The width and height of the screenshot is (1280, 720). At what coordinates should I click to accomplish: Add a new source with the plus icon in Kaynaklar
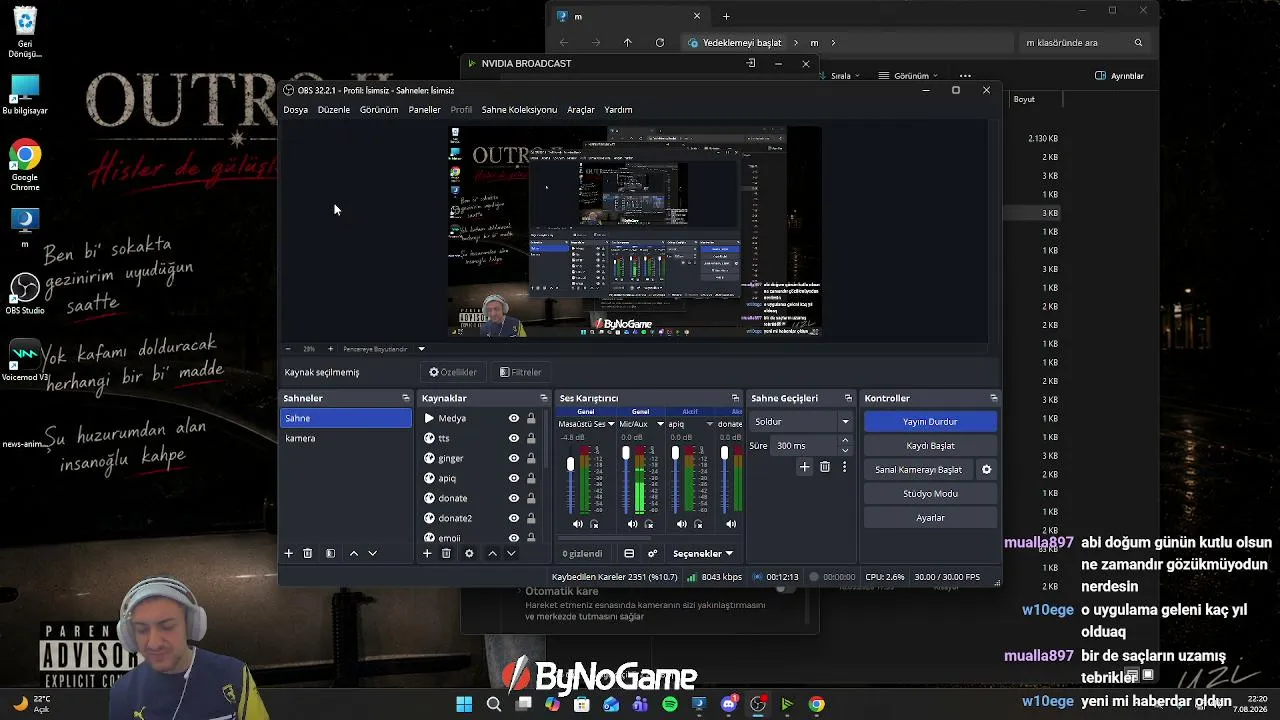click(x=427, y=553)
